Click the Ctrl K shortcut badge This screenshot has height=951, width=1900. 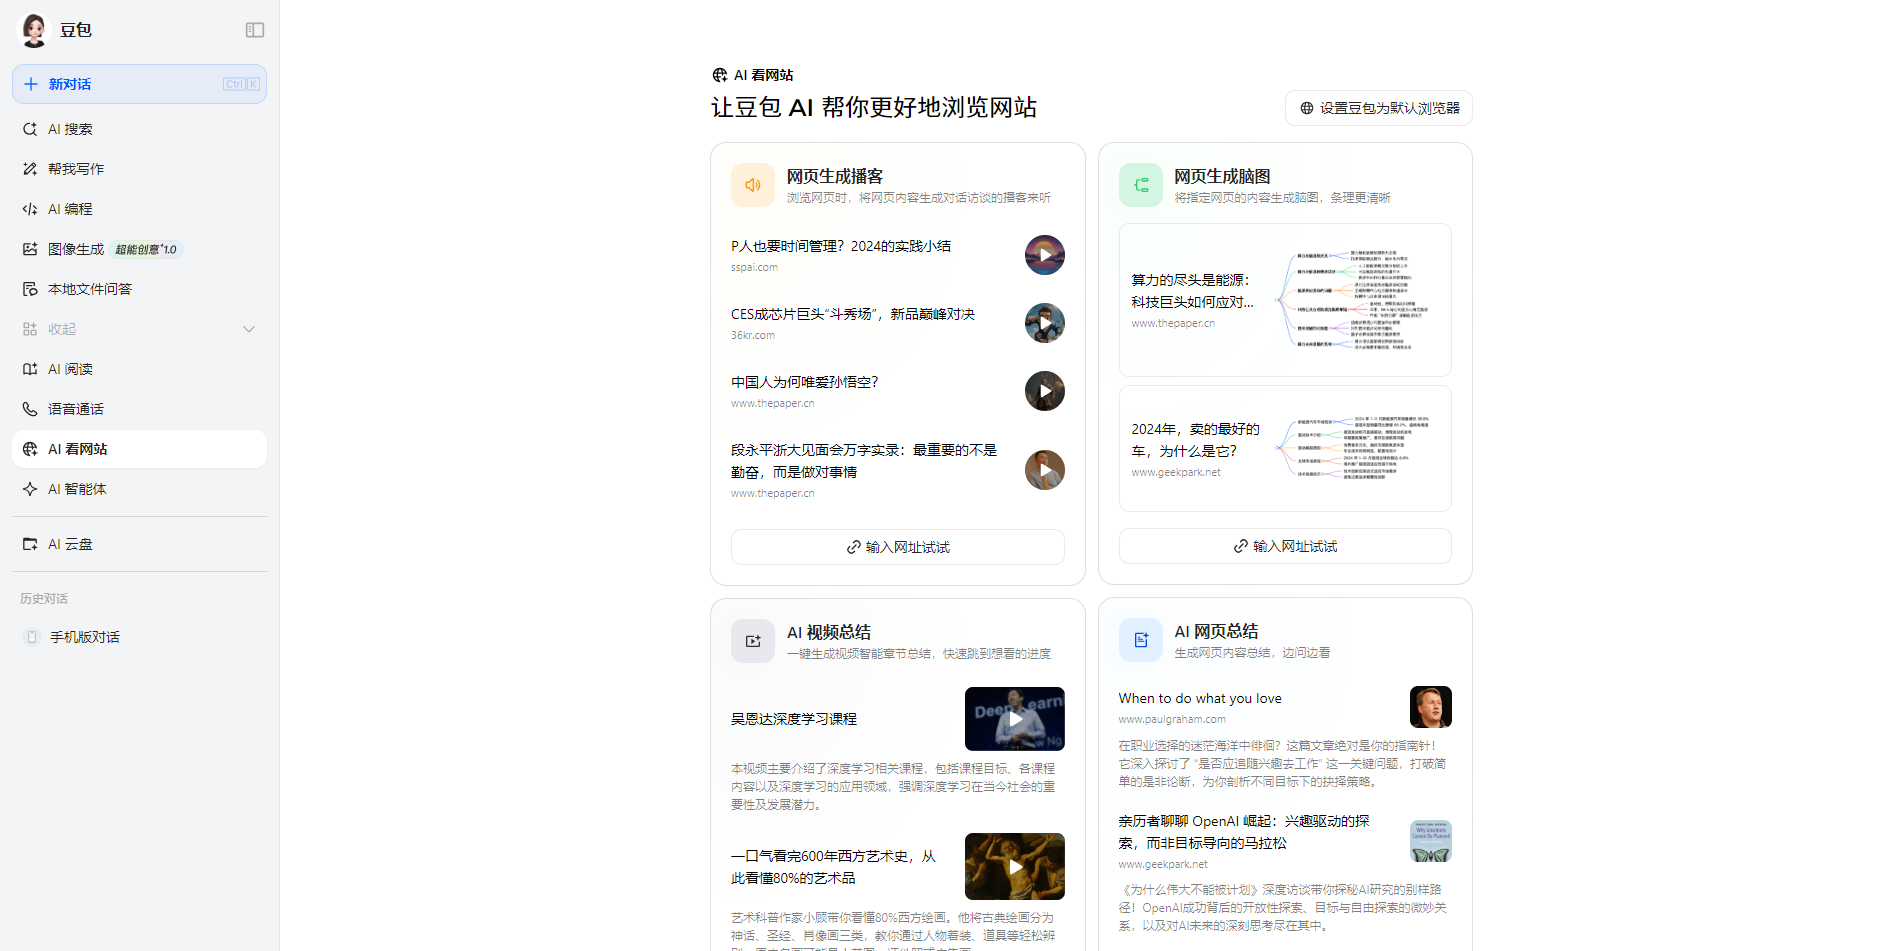(242, 84)
